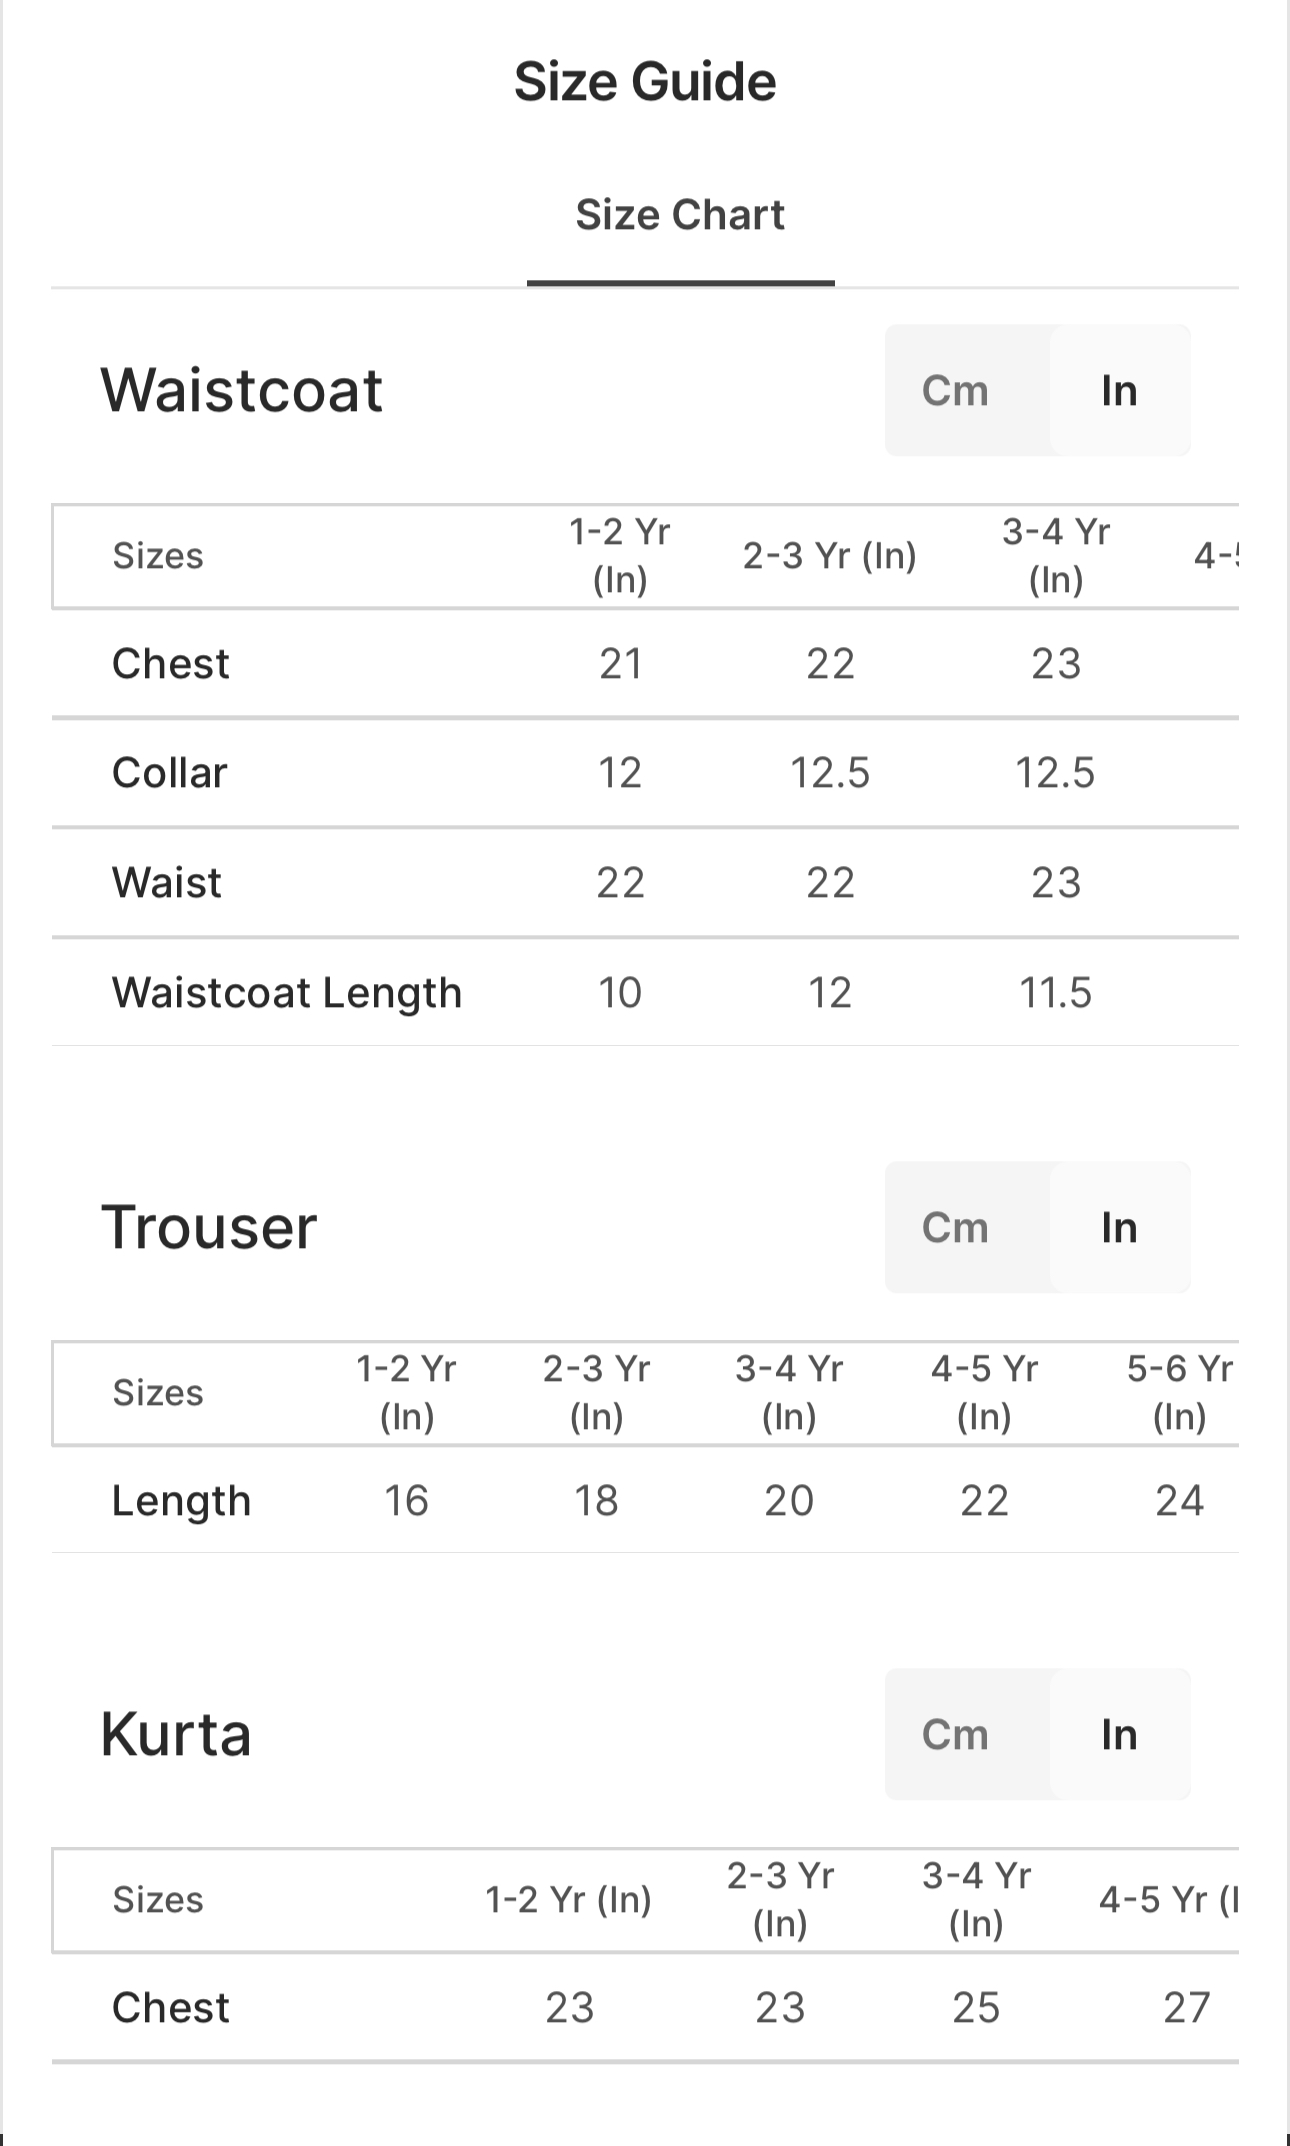Screen dimensions: 1290x2146
Task: Click the Size Guide title
Action: click(645, 81)
